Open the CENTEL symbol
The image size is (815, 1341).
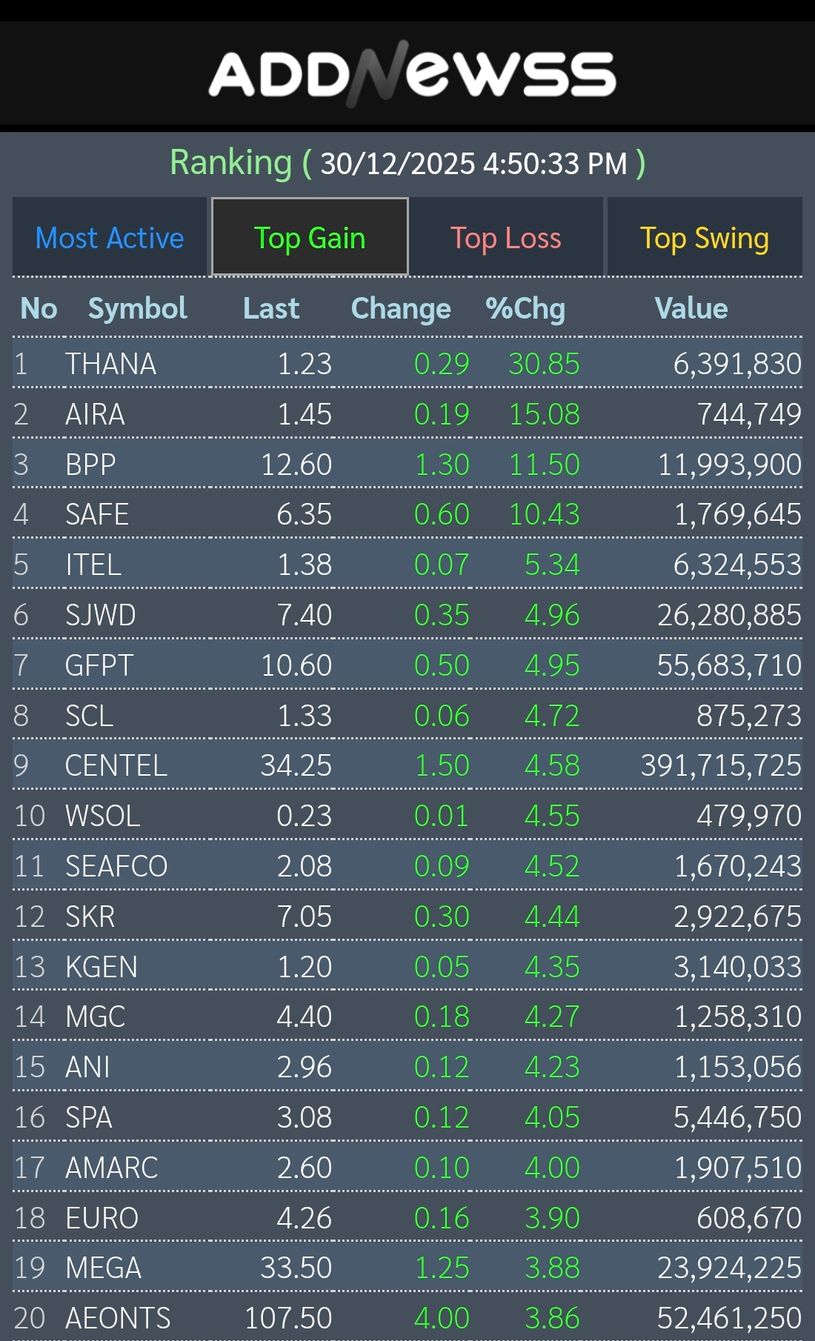click(116, 766)
